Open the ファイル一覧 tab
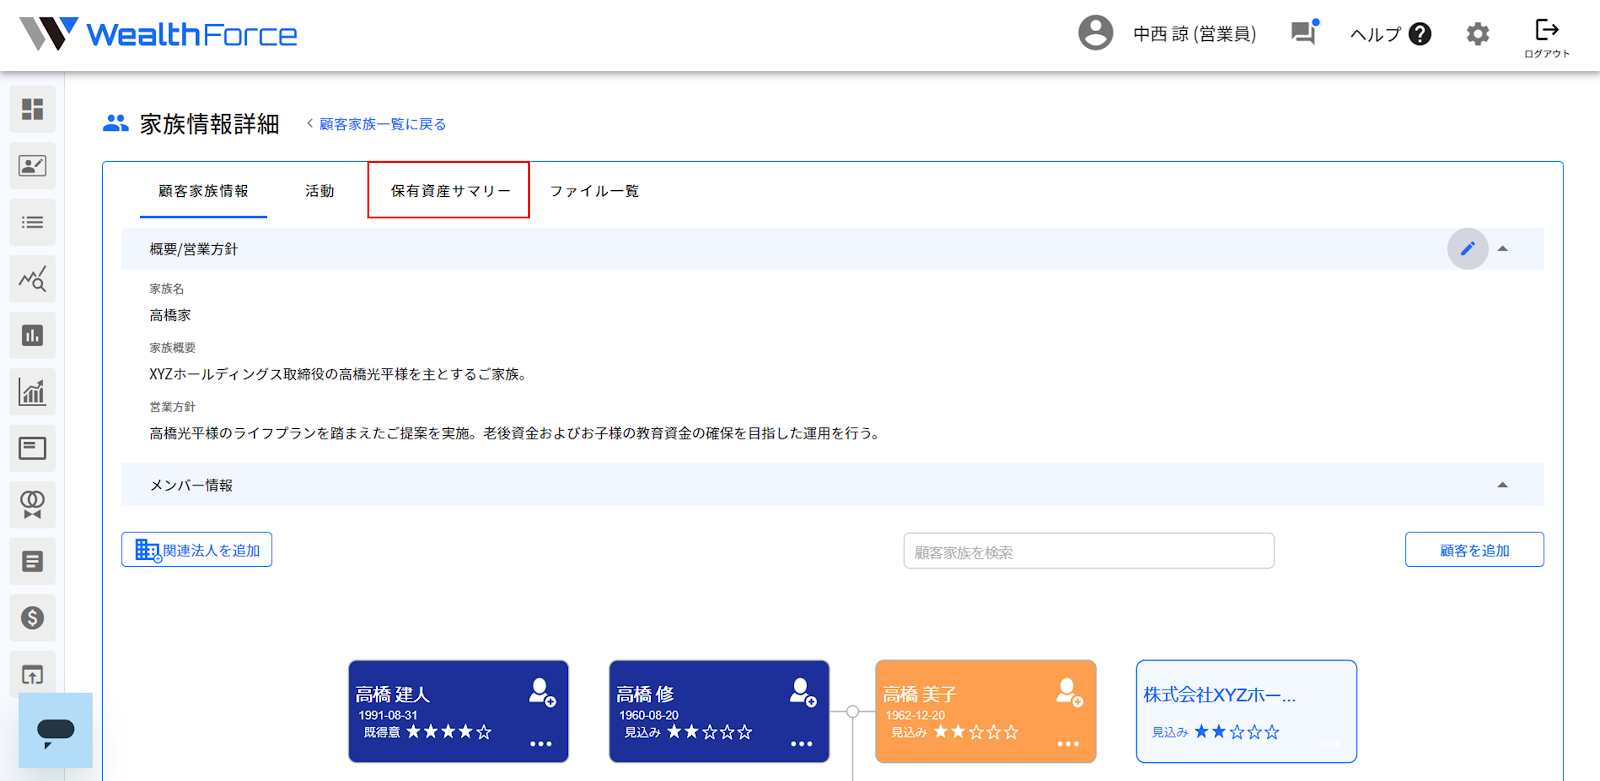Image resolution: width=1600 pixels, height=781 pixels. (594, 191)
